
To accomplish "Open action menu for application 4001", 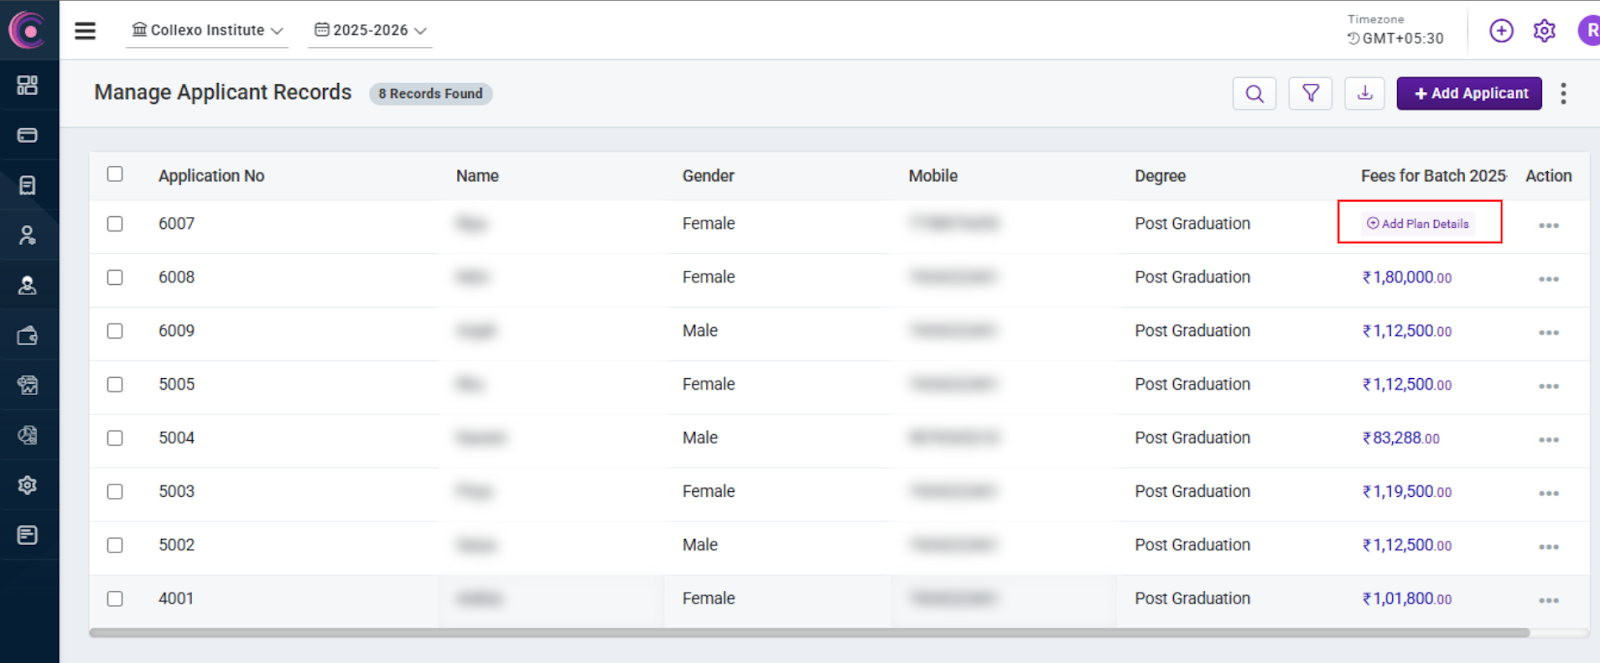I will pyautogui.click(x=1548, y=600).
